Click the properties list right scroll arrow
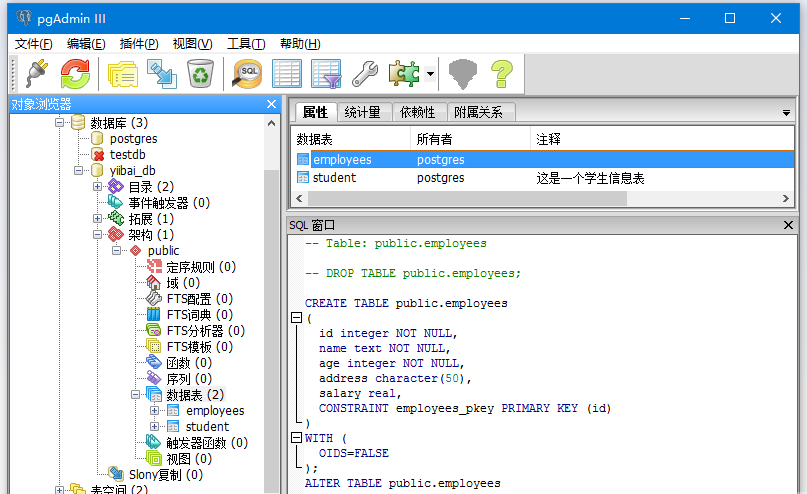The image size is (807, 494). point(786,199)
